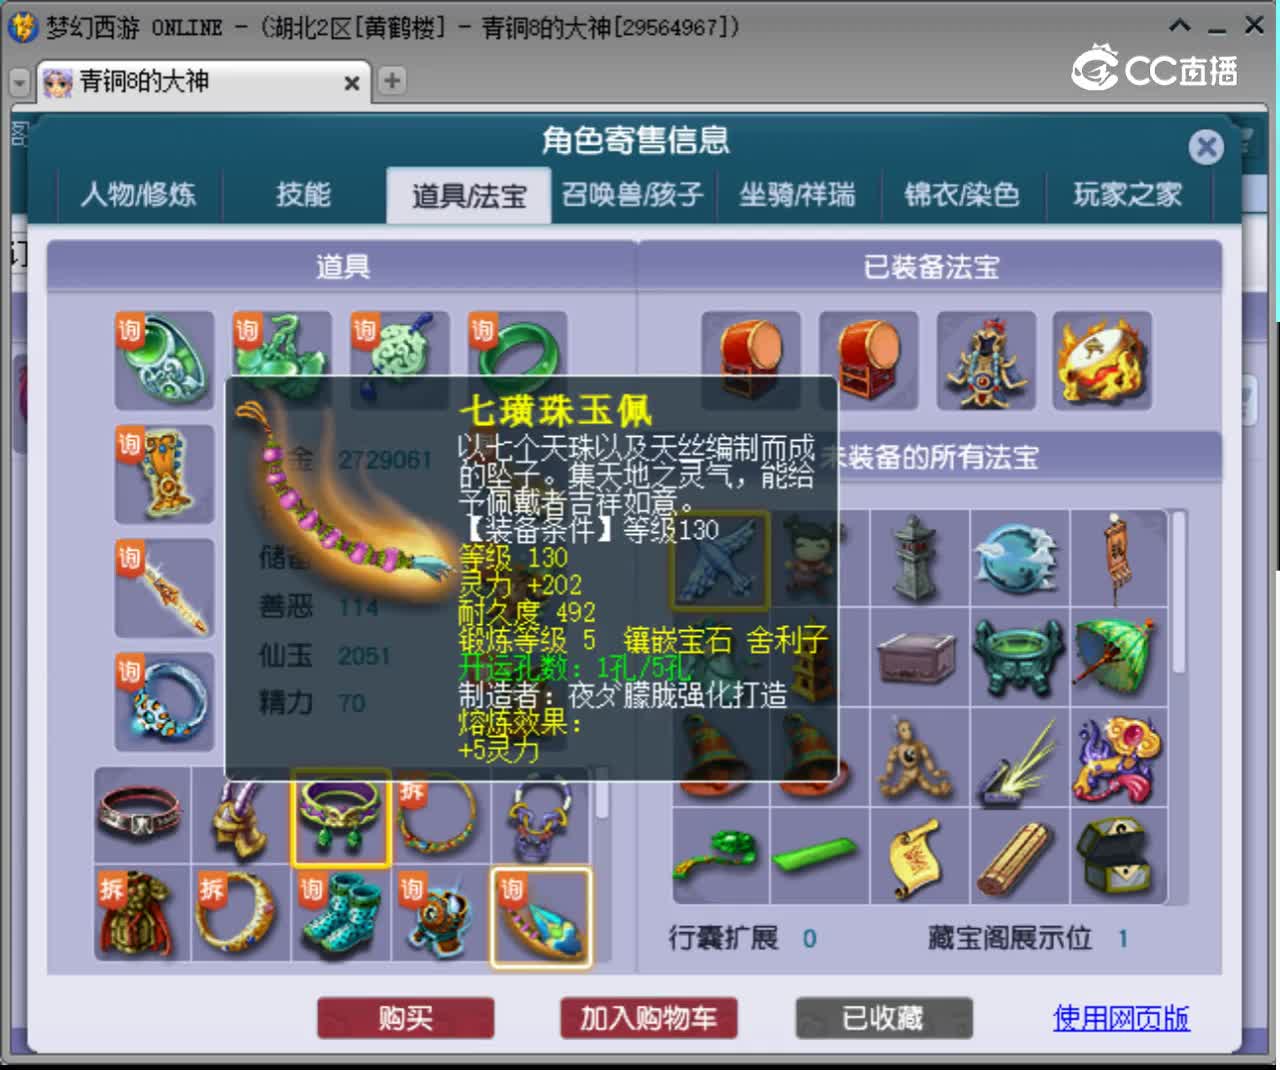1280x1070 pixels.
Task: Open the 人物/修炼 tab
Action: point(138,195)
